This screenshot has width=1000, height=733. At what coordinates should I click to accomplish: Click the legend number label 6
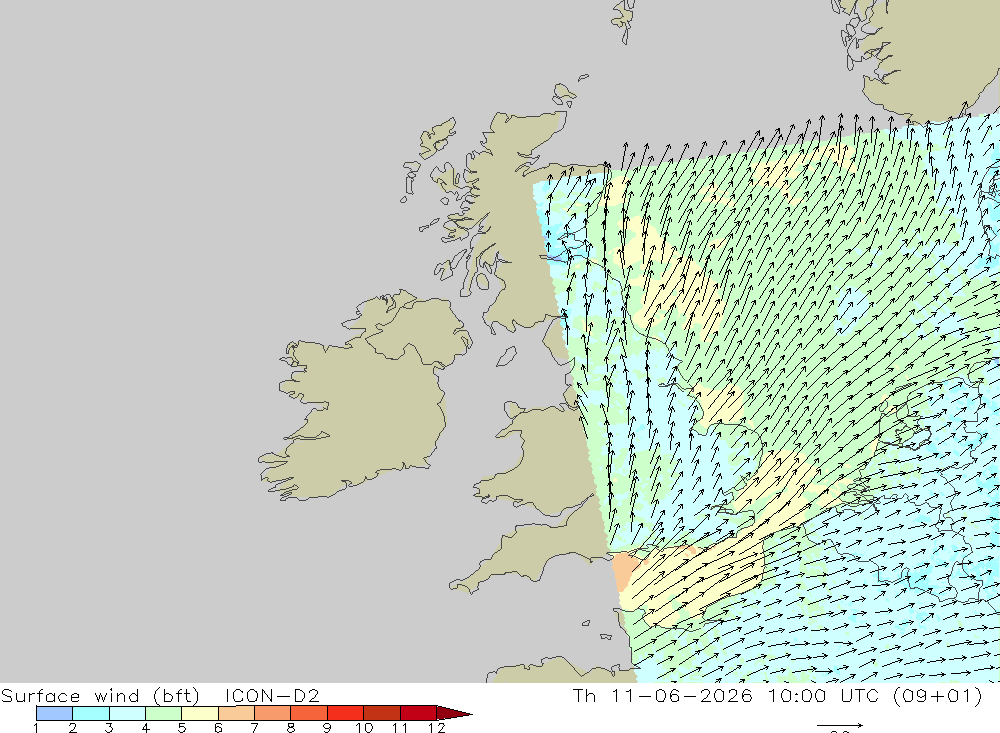(218, 727)
